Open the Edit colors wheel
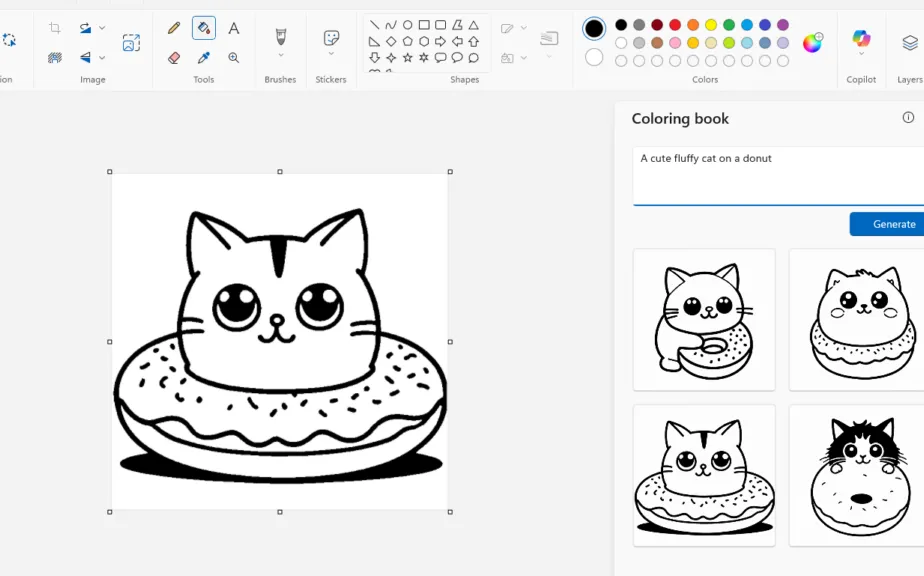 812,42
